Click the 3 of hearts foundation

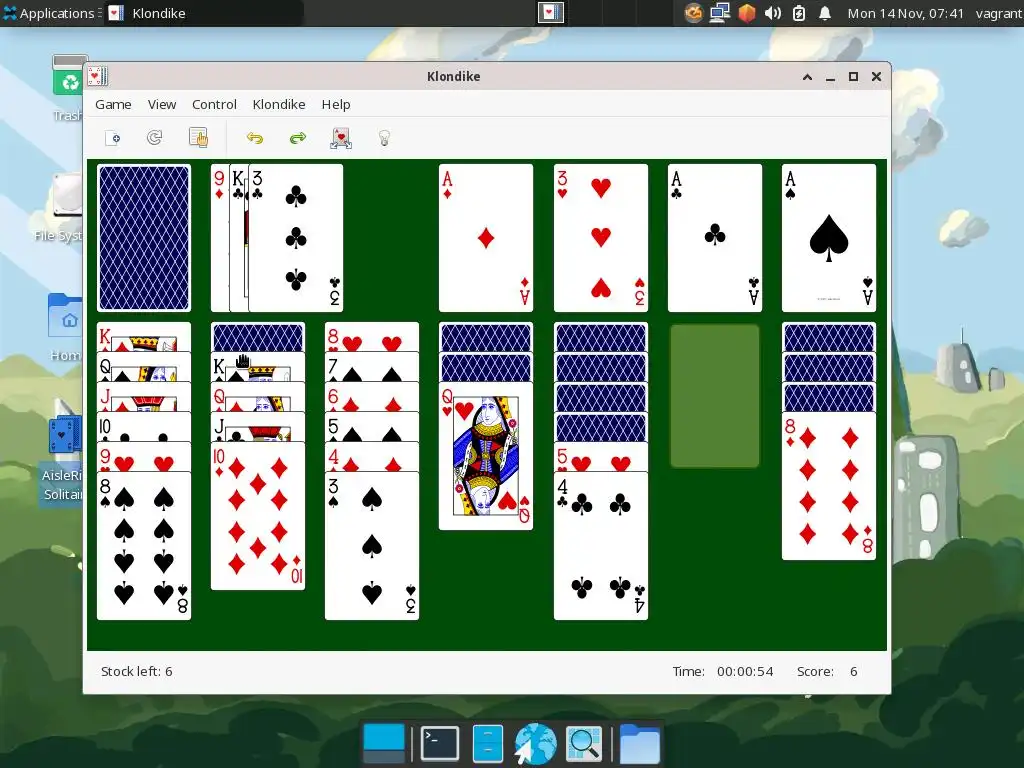(x=601, y=238)
